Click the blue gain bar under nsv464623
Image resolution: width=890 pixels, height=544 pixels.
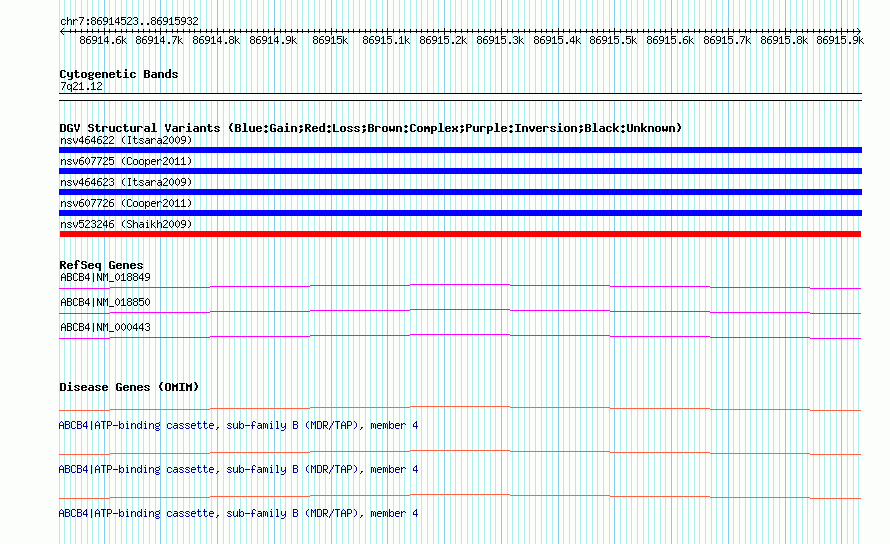point(460,192)
